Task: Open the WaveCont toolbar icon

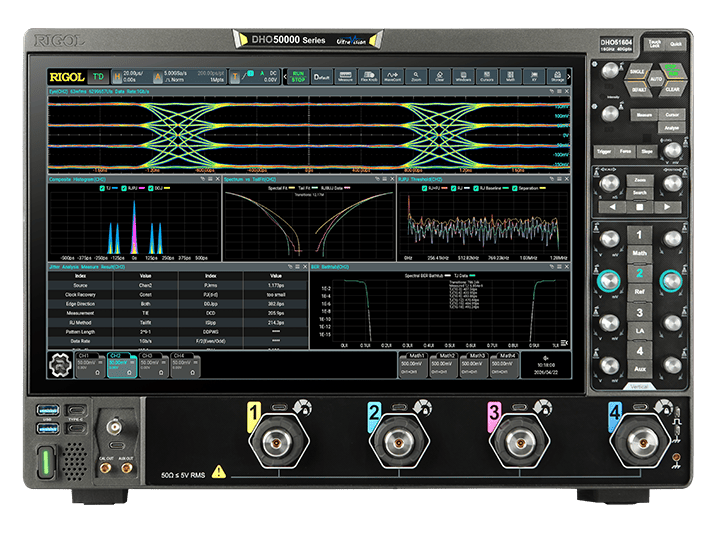Action: tap(392, 76)
